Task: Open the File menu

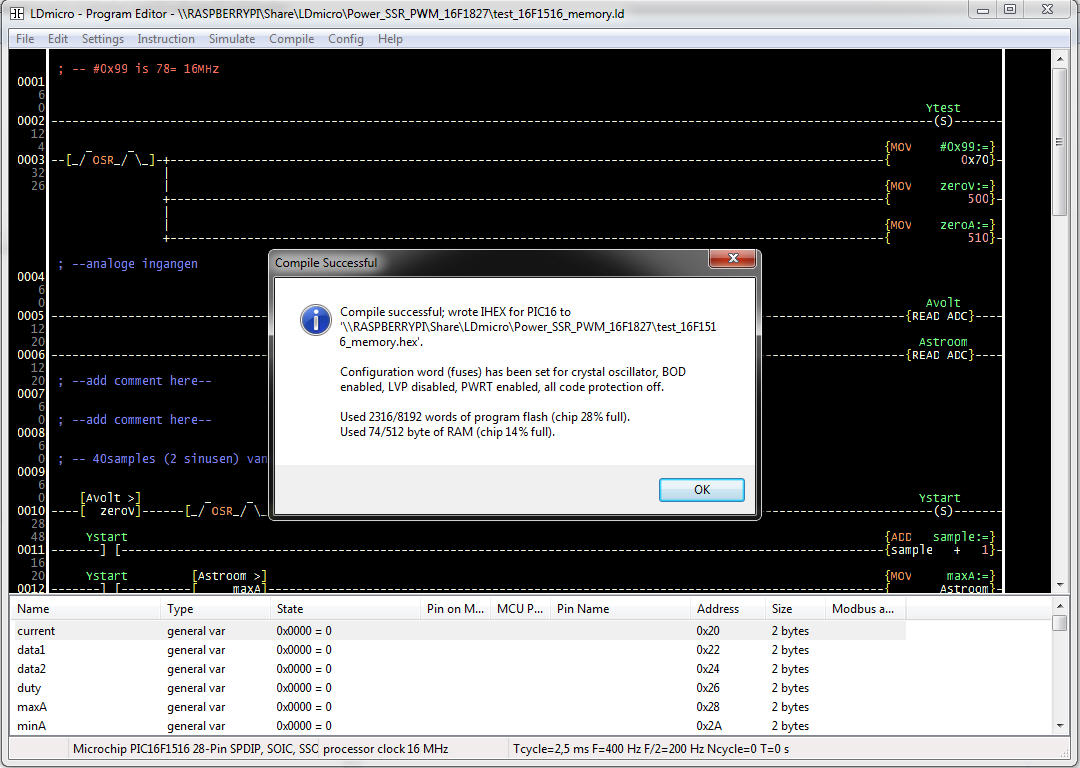Action: point(25,39)
